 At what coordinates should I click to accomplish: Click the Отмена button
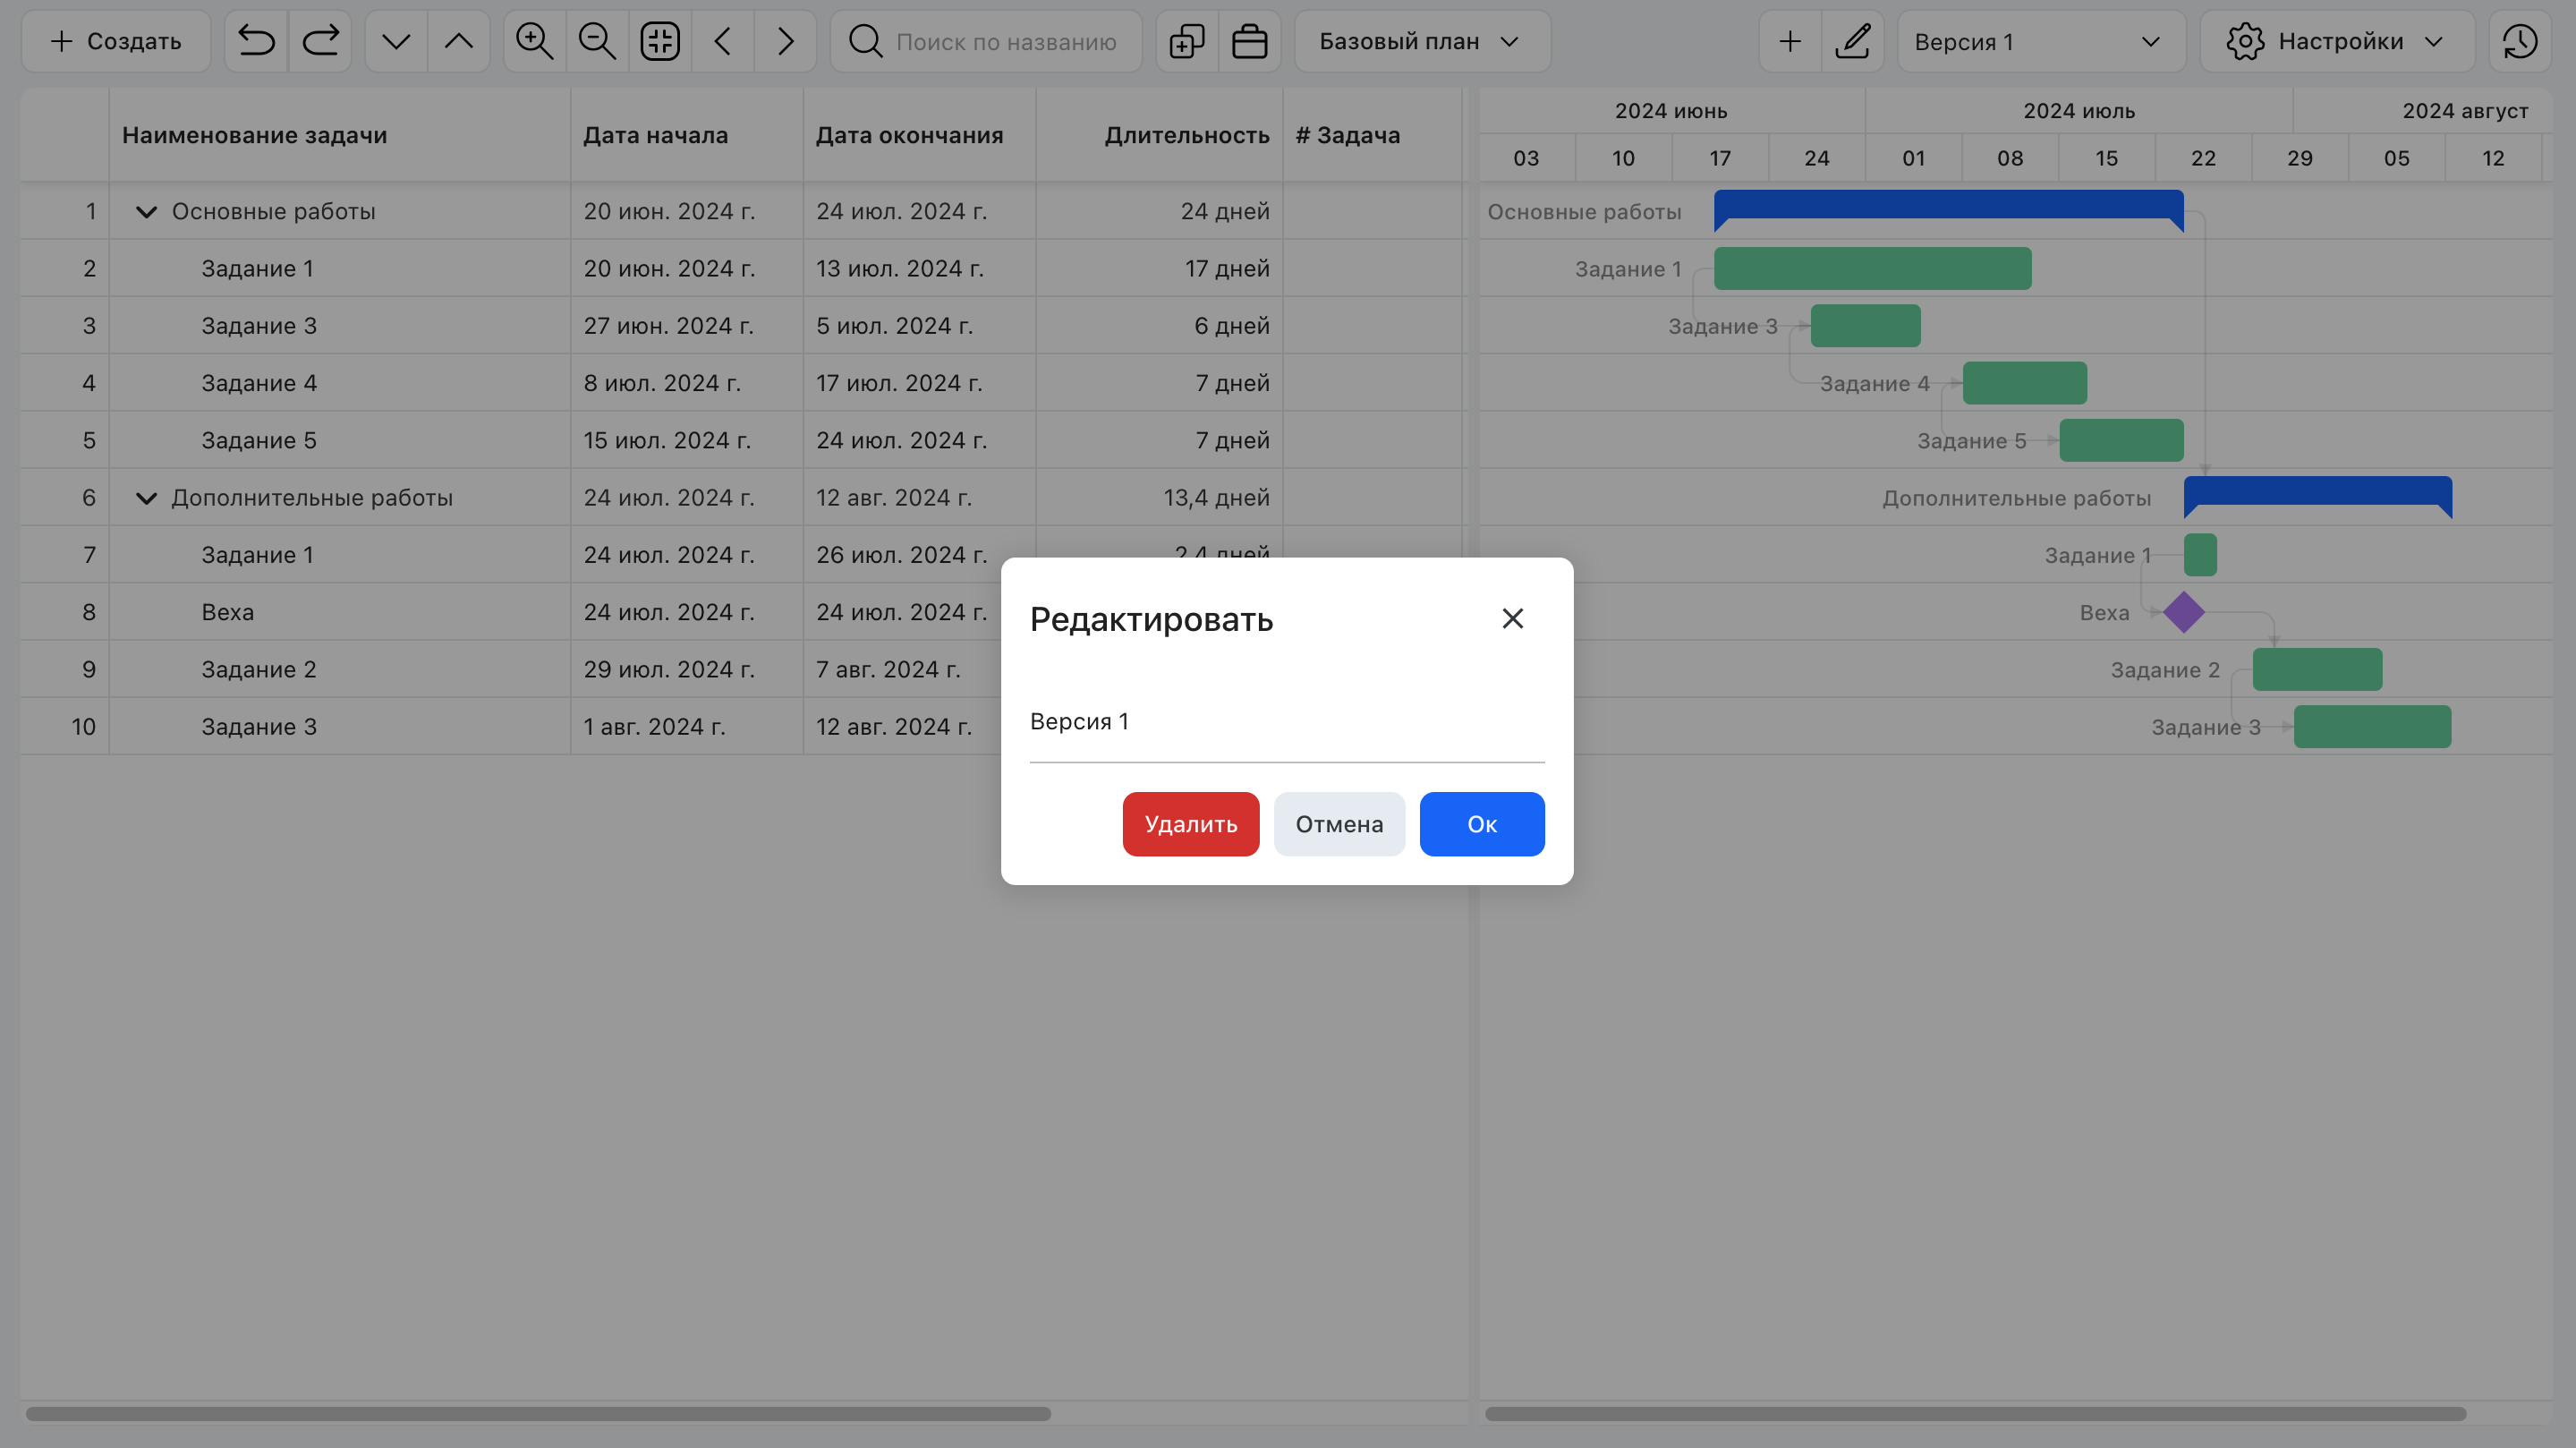1340,824
